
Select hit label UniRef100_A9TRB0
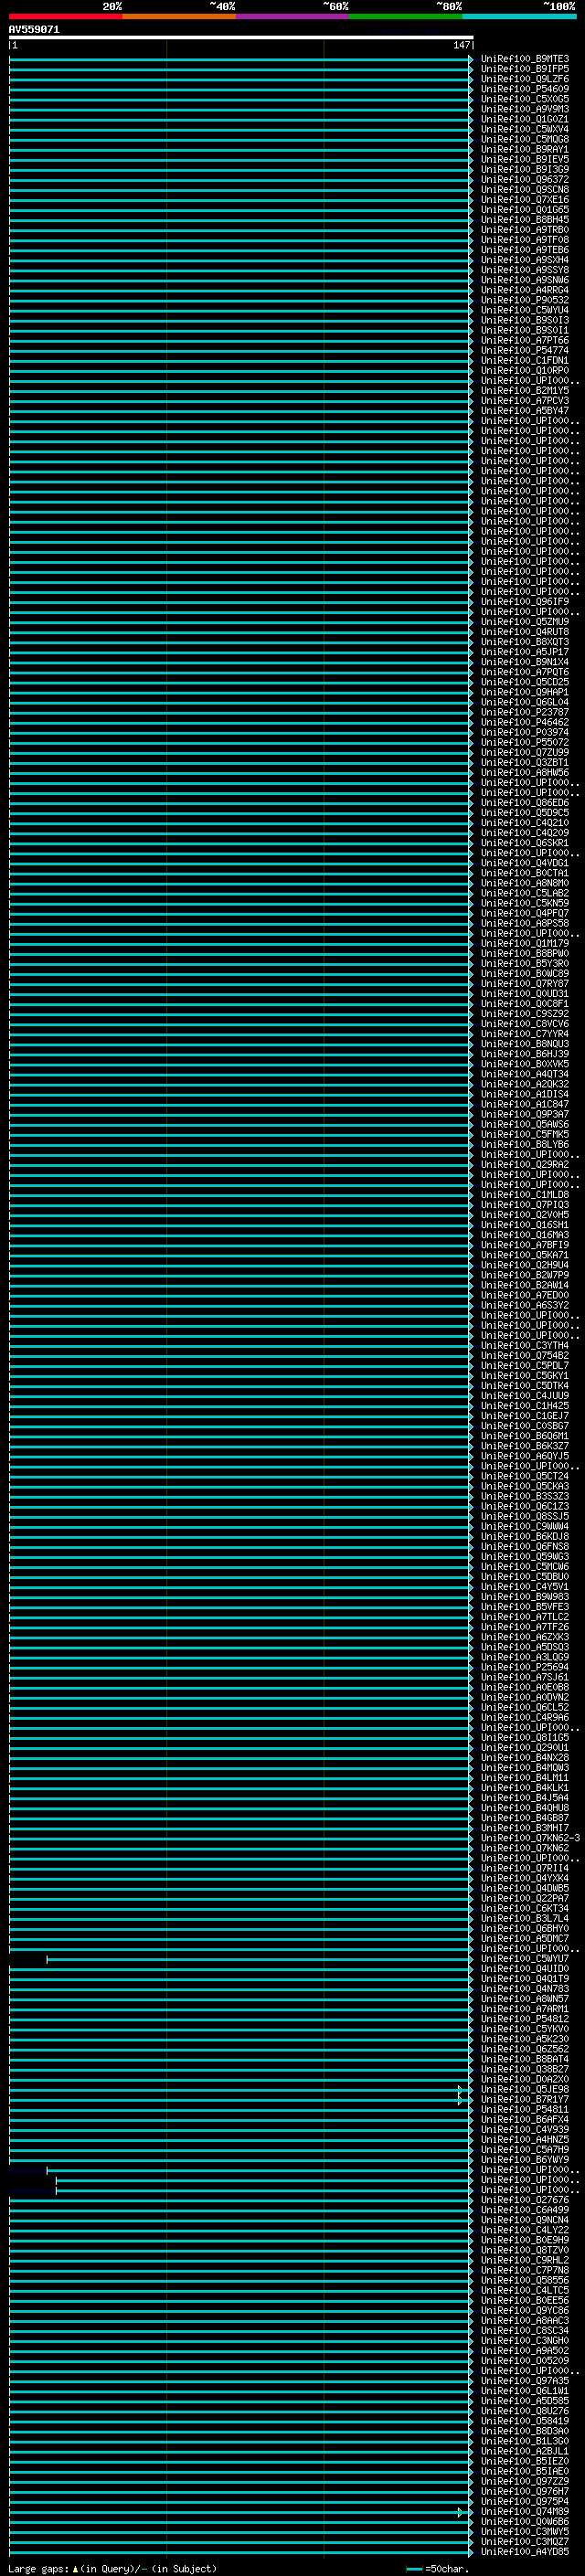point(525,230)
